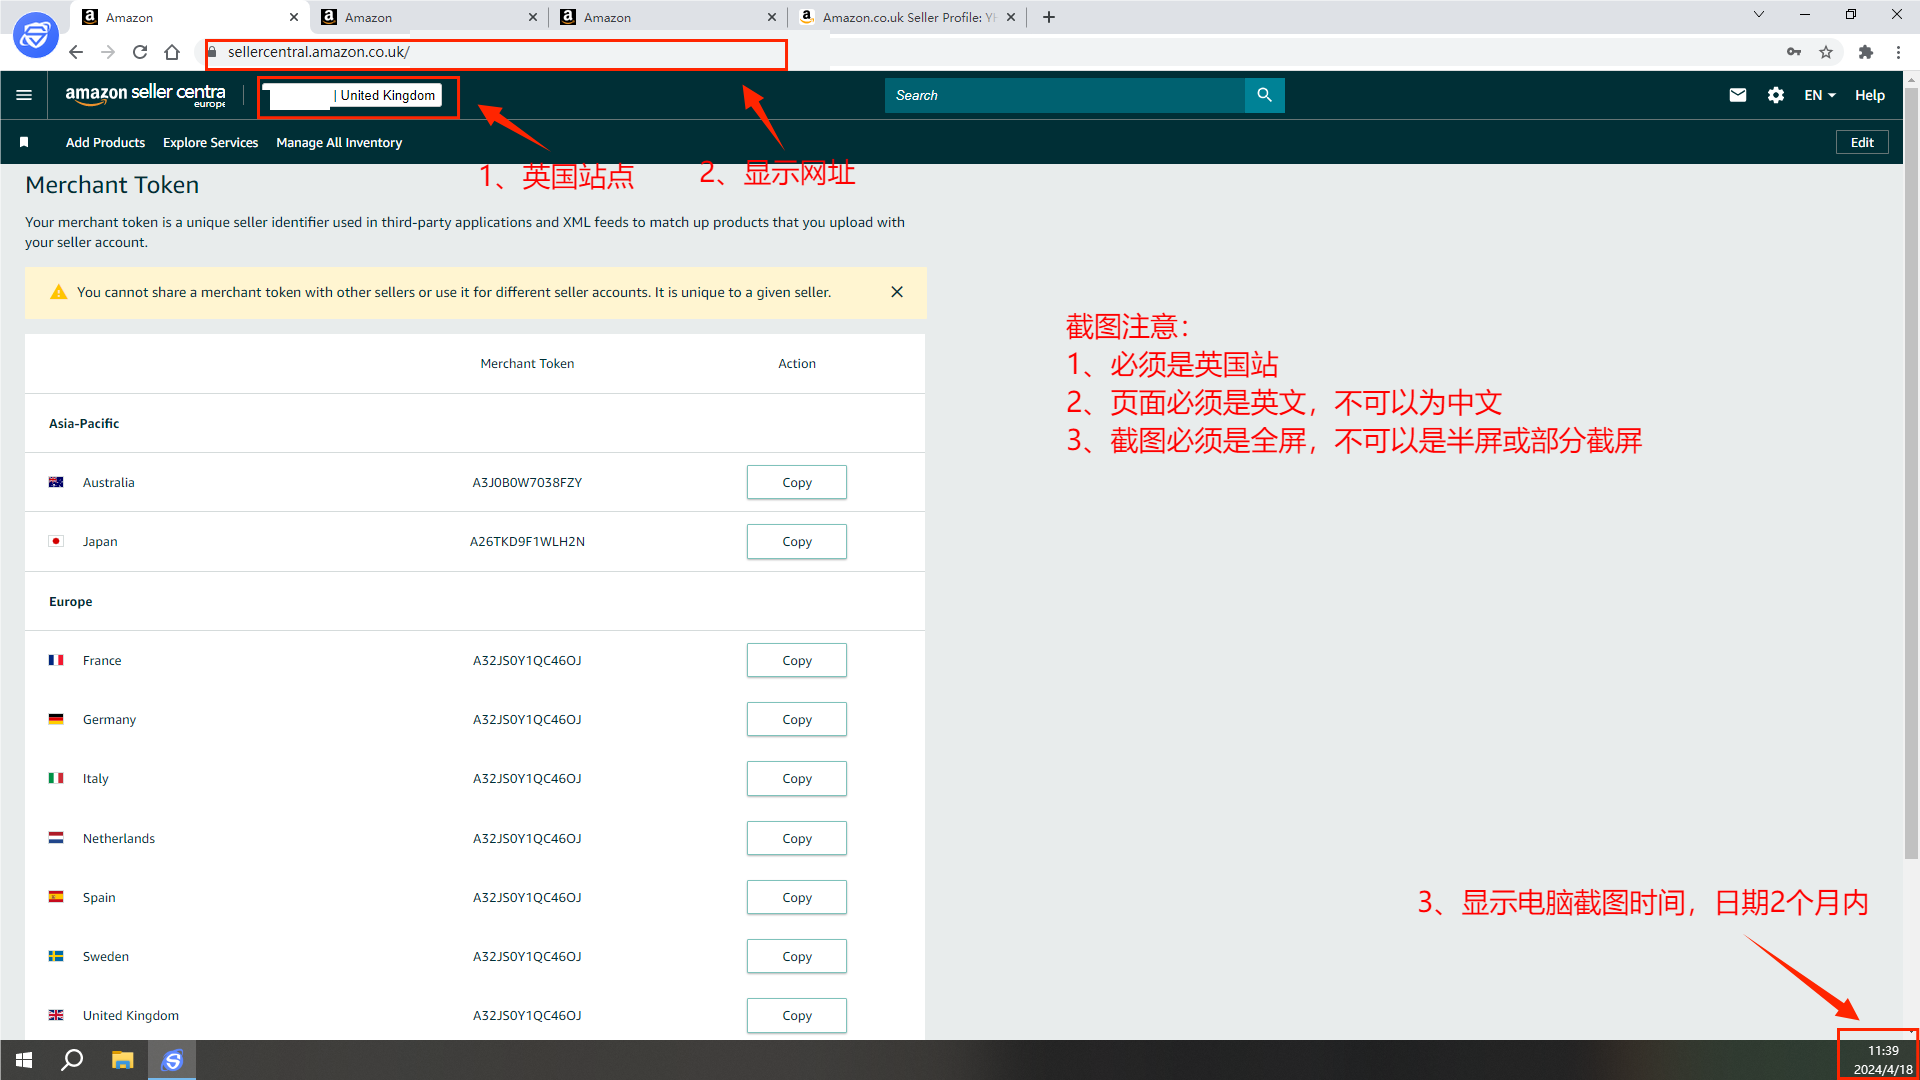The image size is (1920, 1080).
Task: Star the current page with the bookmark icon
Action: pos(1826,51)
